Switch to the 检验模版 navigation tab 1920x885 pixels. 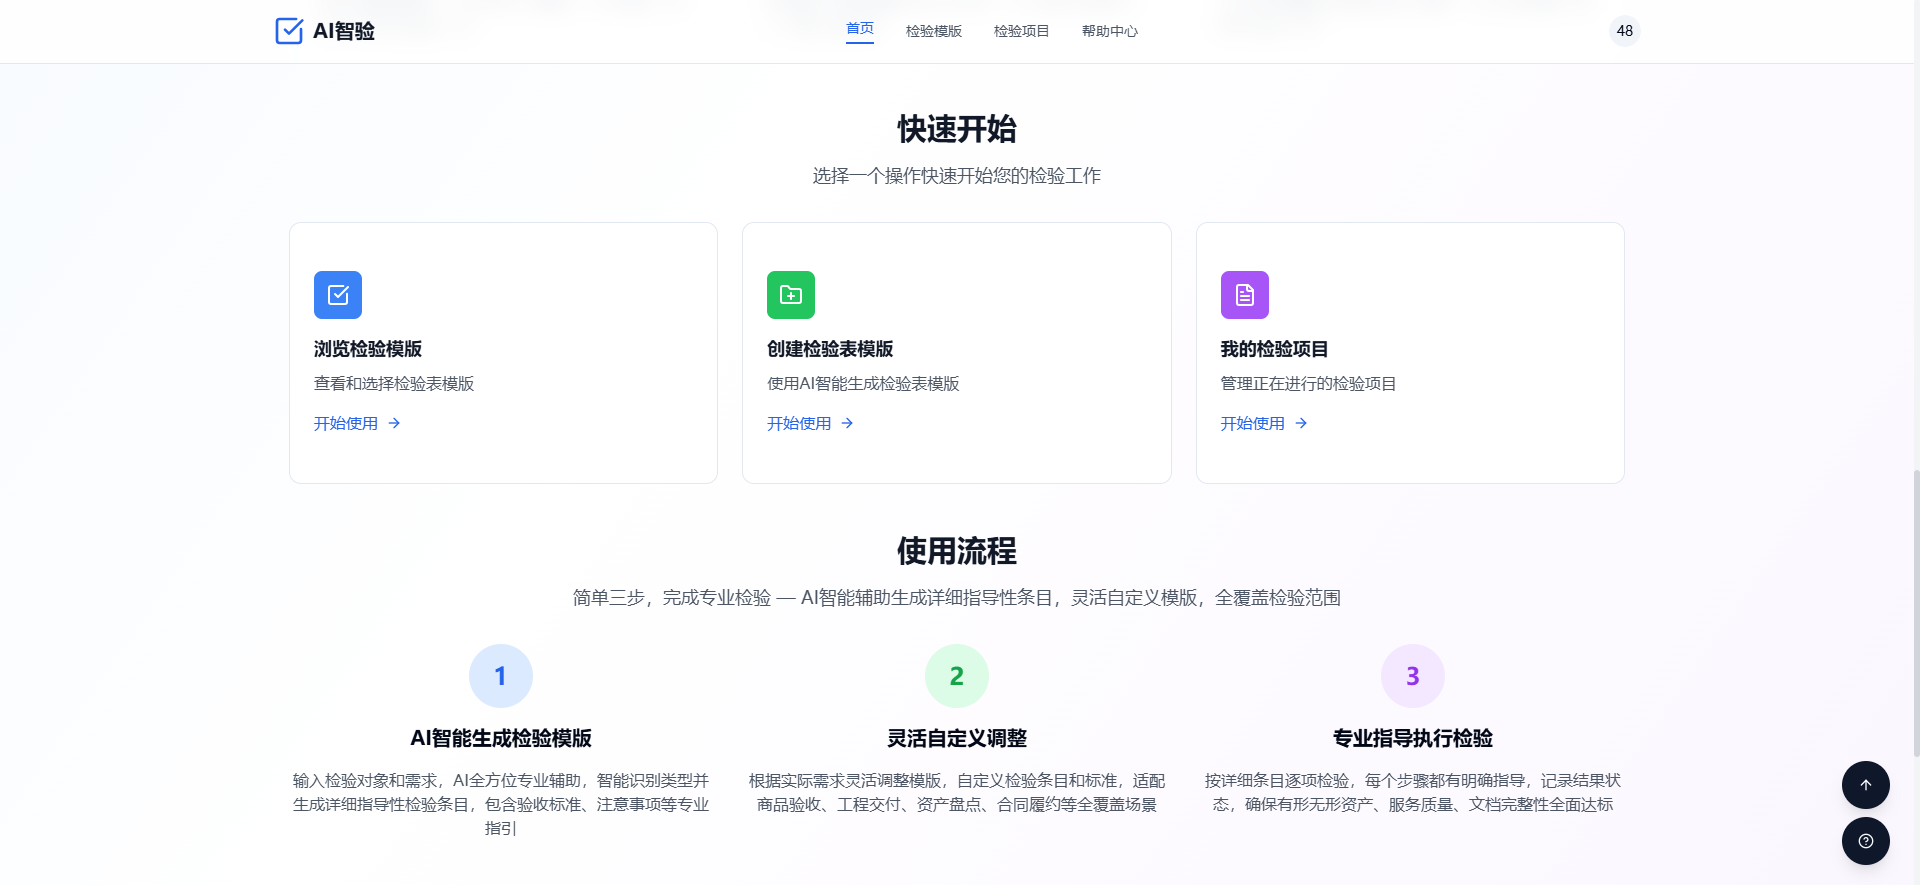933,31
